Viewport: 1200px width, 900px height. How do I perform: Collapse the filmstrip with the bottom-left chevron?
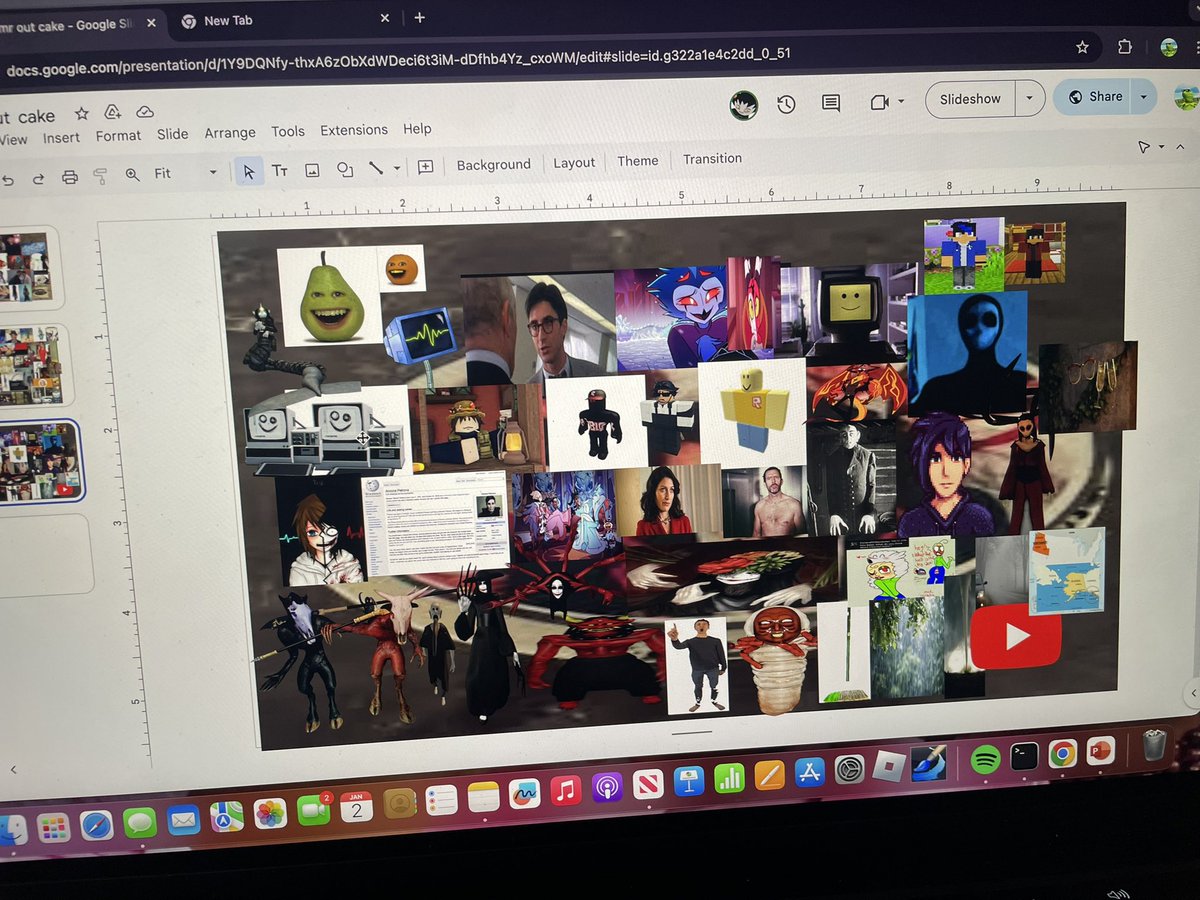13,770
